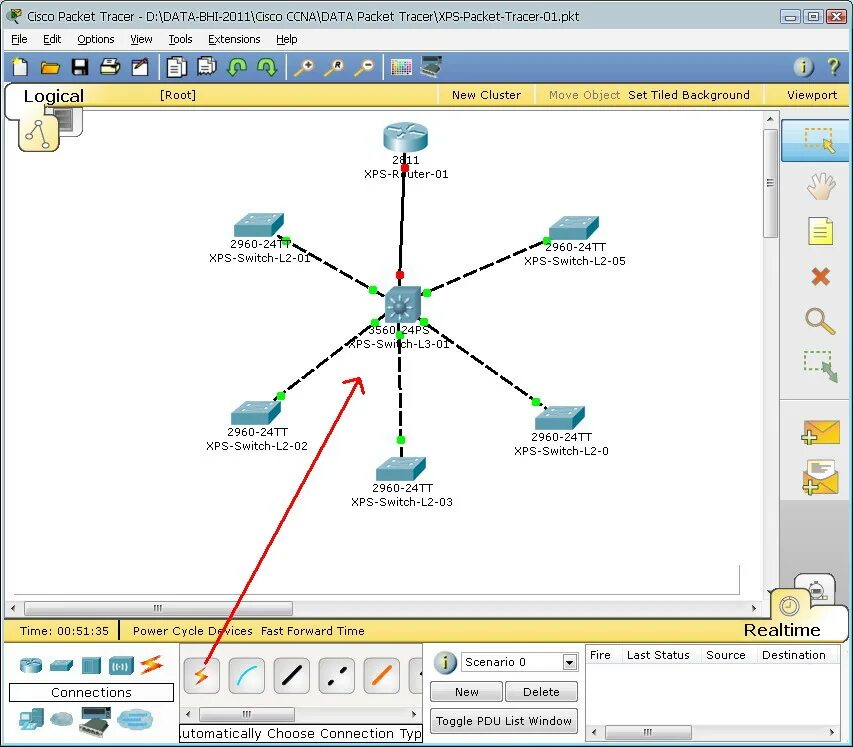Open the drawing palette icon

(401, 67)
